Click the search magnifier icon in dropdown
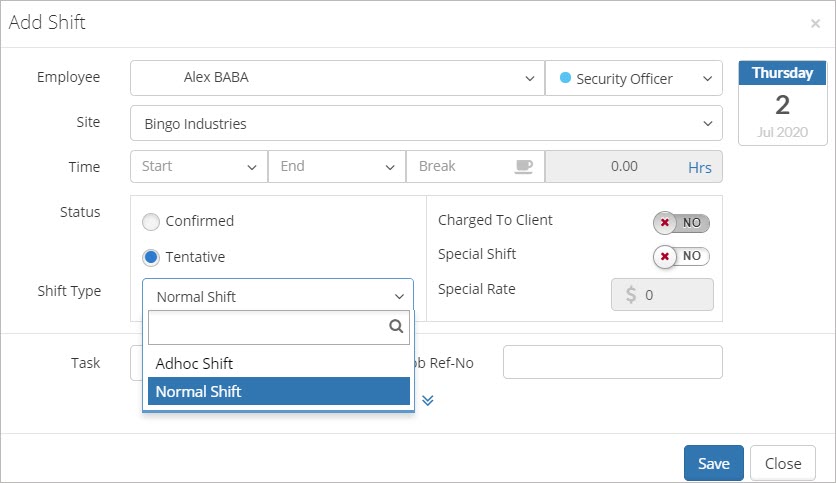This screenshot has height=483, width=836. [x=395, y=326]
